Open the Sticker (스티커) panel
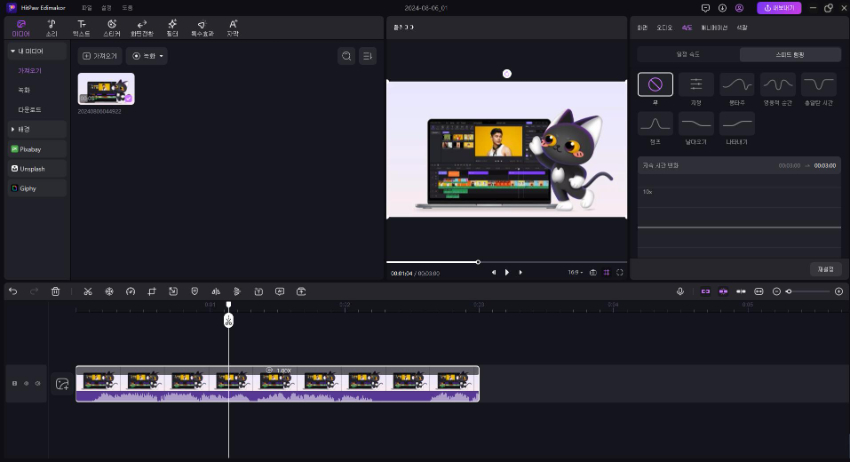 tap(111, 26)
